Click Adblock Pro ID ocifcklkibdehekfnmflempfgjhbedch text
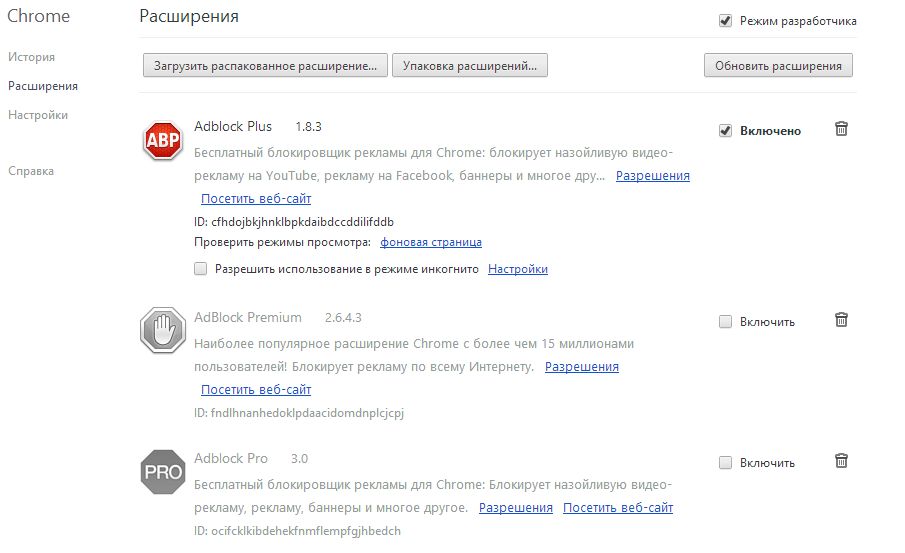The height and width of the screenshot is (553, 905). 297,531
